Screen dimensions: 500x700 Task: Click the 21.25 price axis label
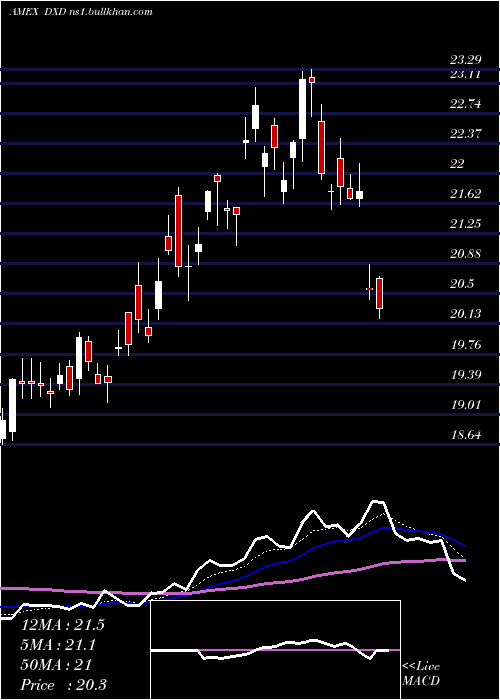pos(465,223)
